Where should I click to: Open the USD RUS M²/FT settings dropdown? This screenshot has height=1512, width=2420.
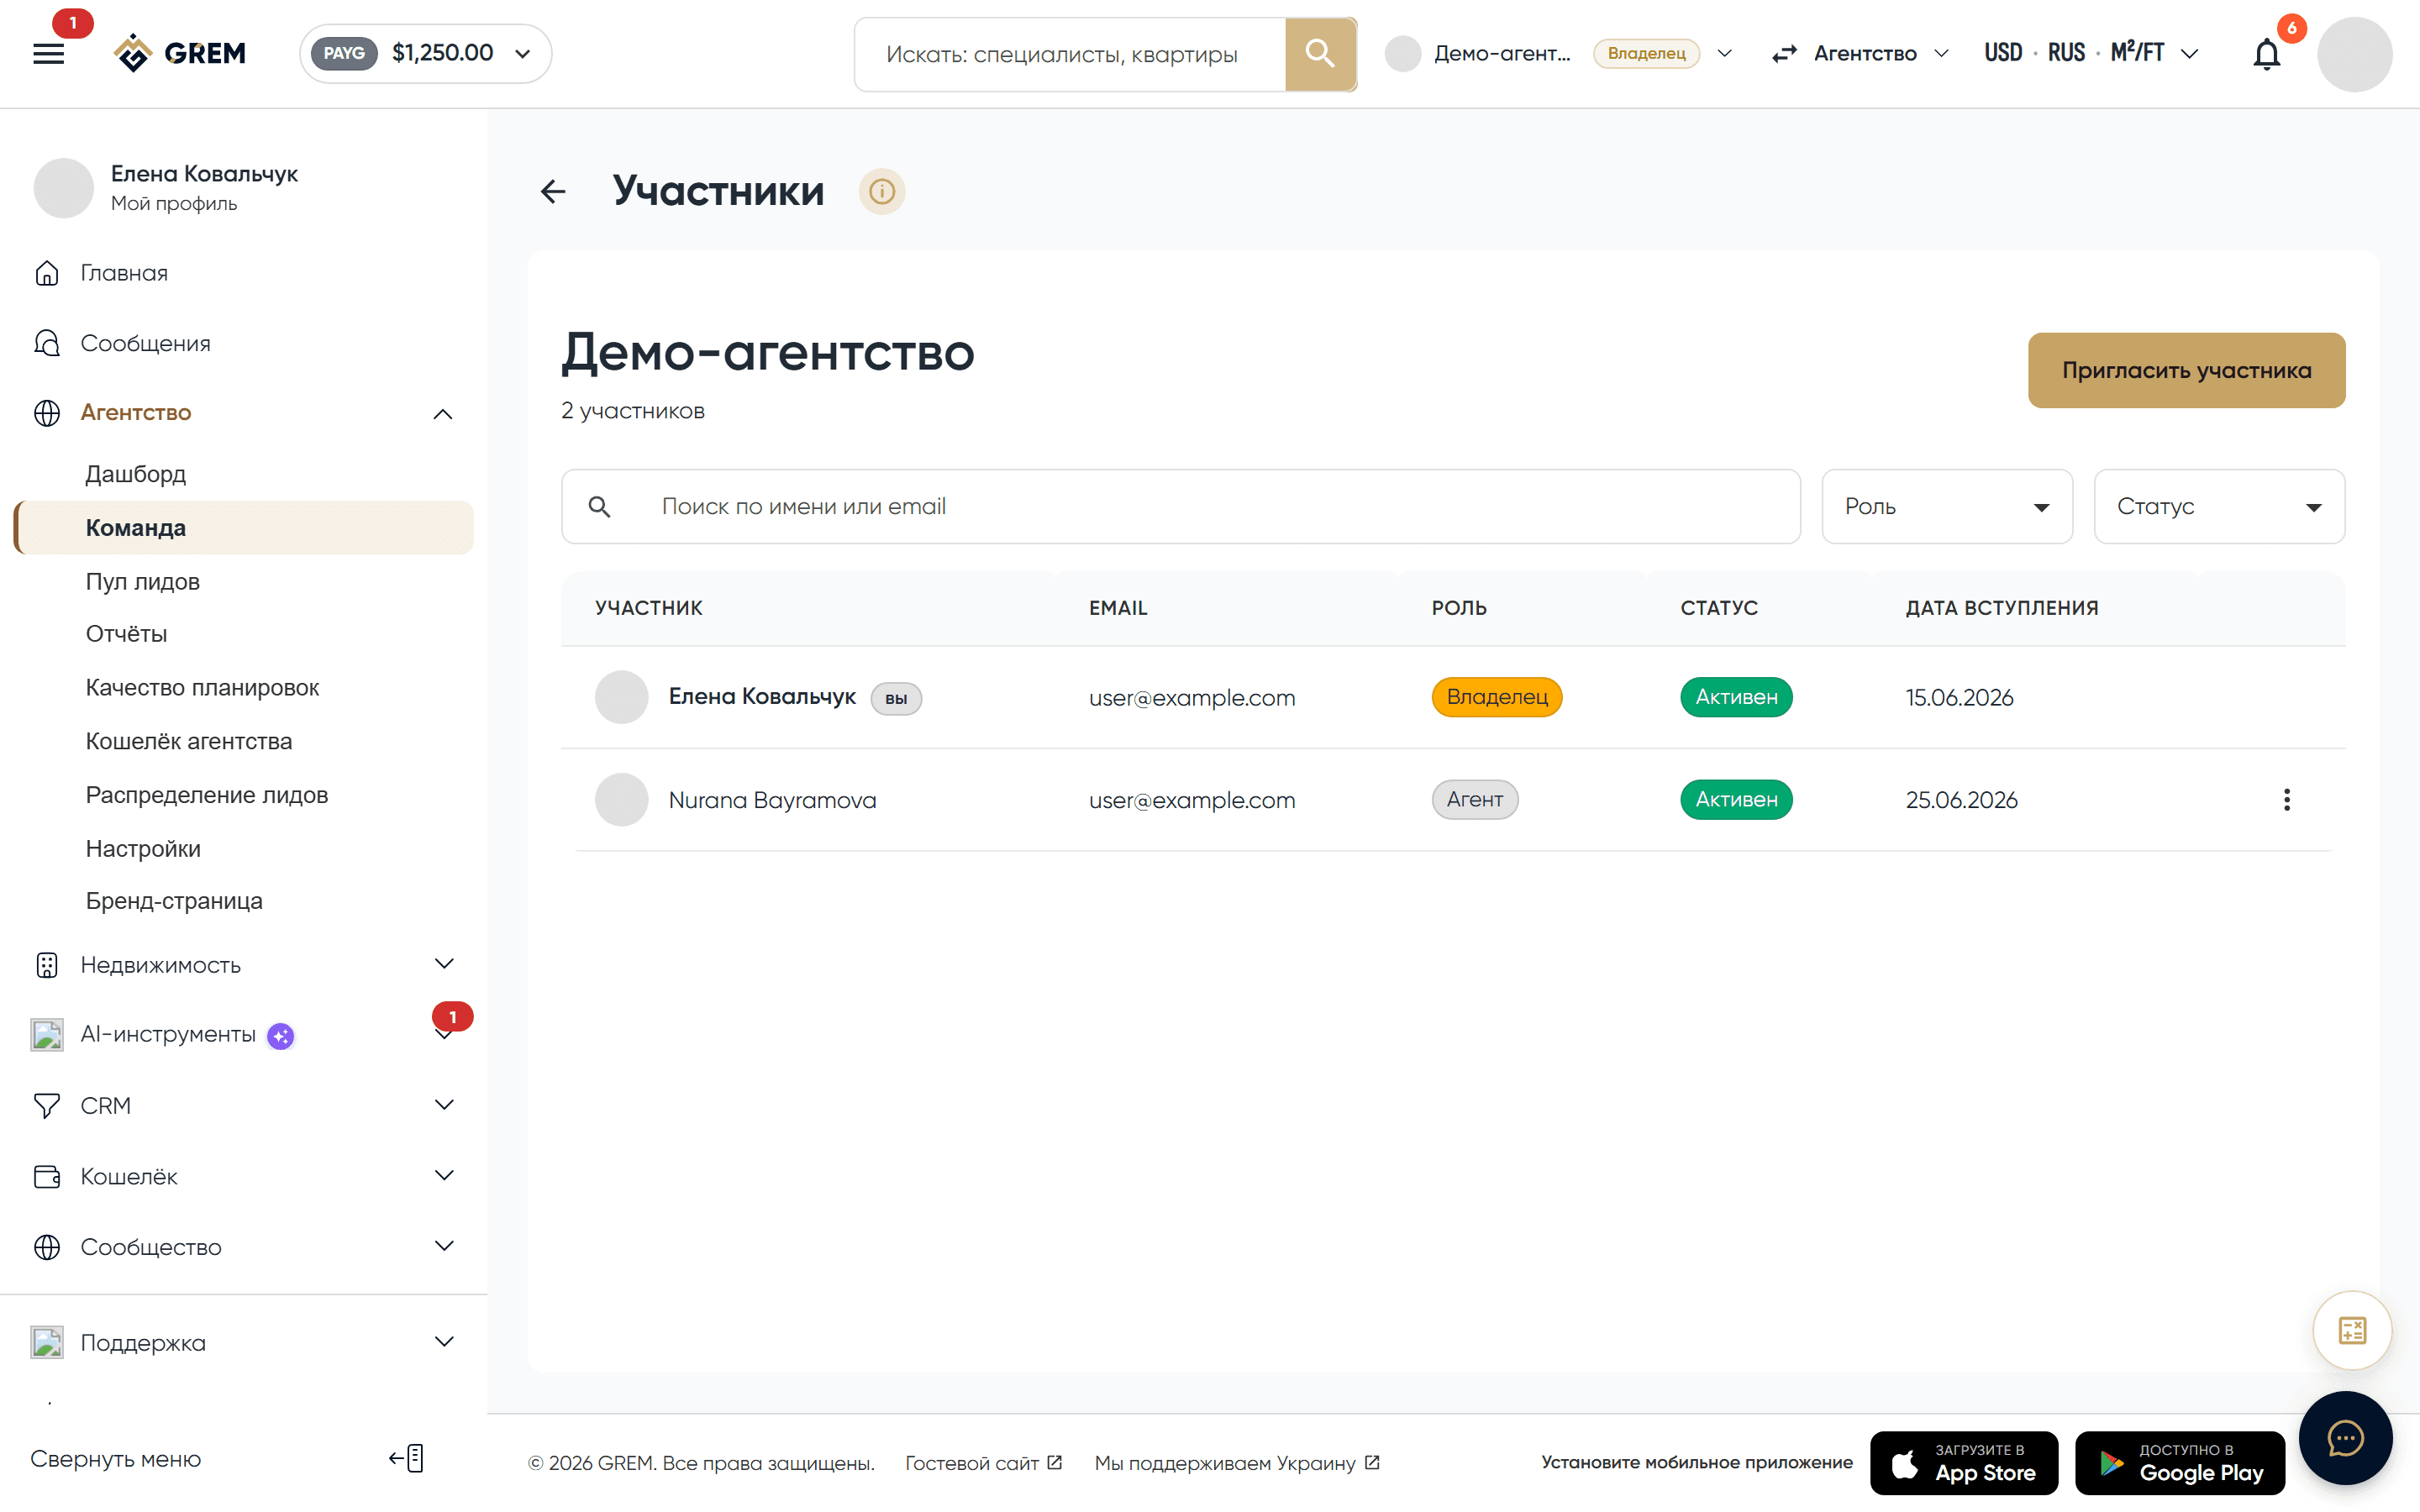[x=2091, y=53]
